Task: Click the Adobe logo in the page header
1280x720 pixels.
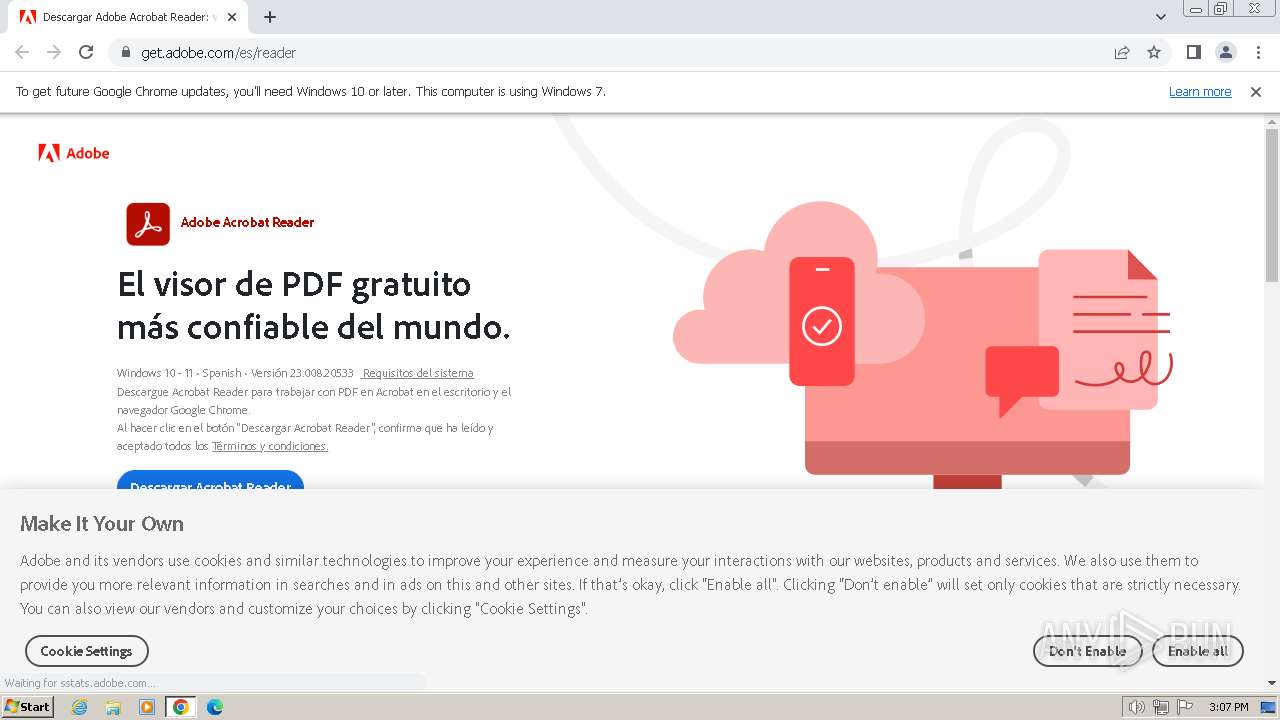Action: pos(73,153)
